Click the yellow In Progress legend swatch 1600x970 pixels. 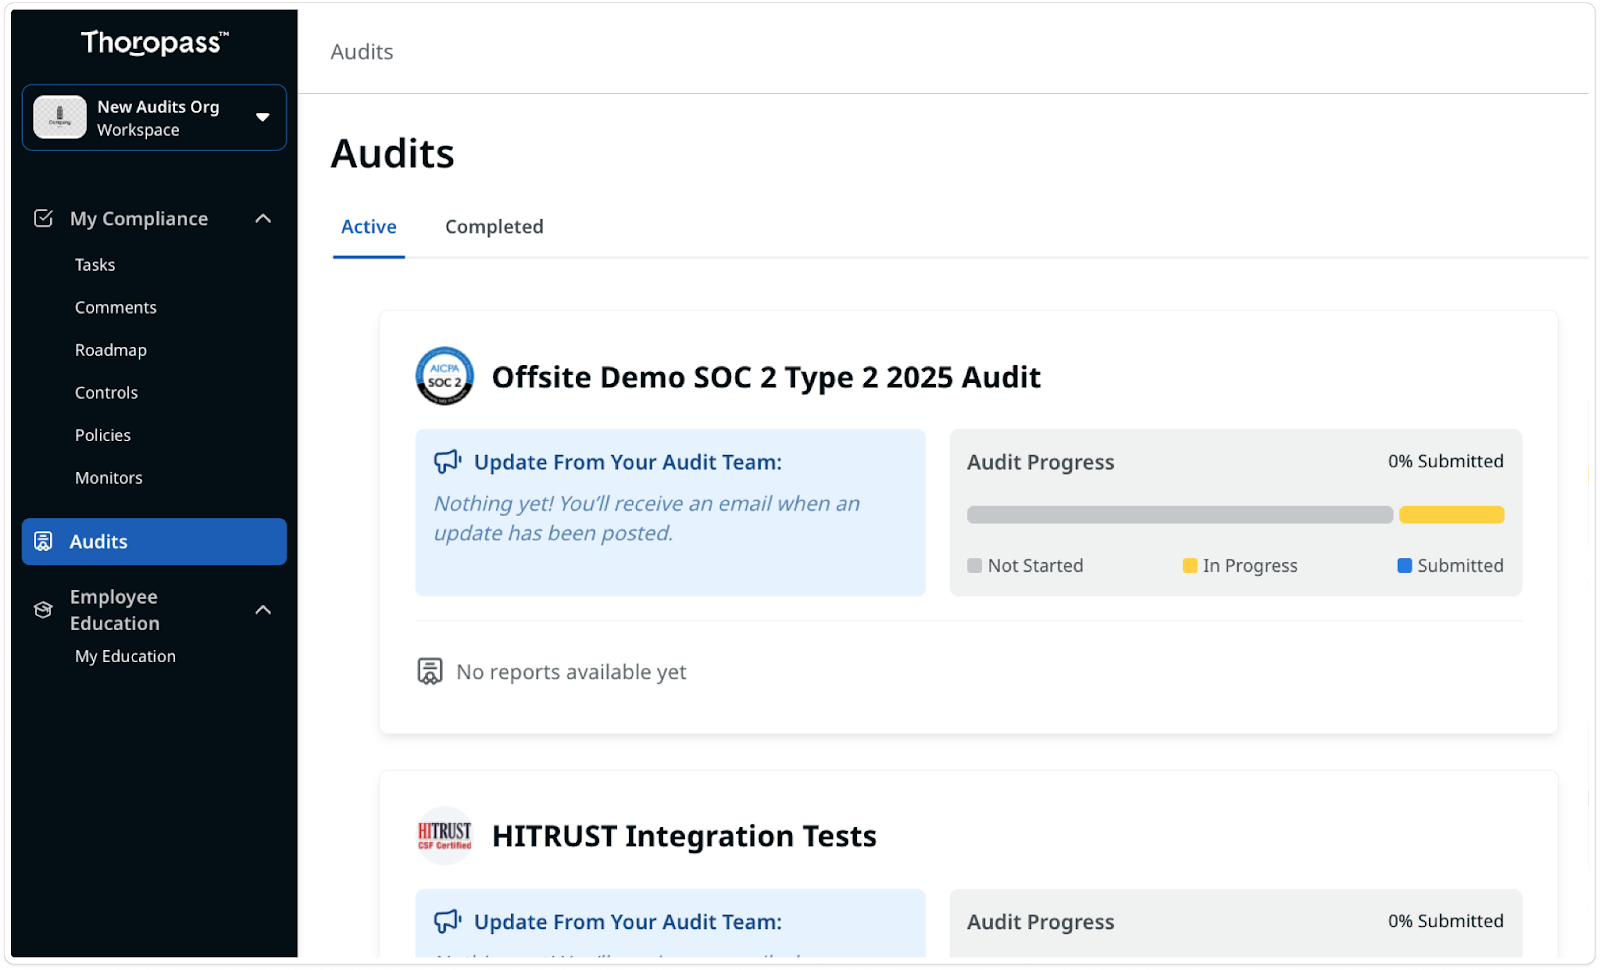tap(1190, 566)
